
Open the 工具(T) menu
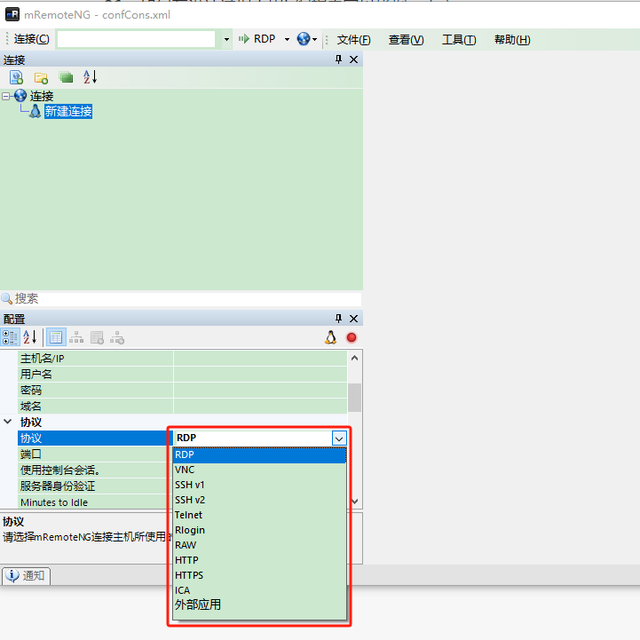click(459, 40)
